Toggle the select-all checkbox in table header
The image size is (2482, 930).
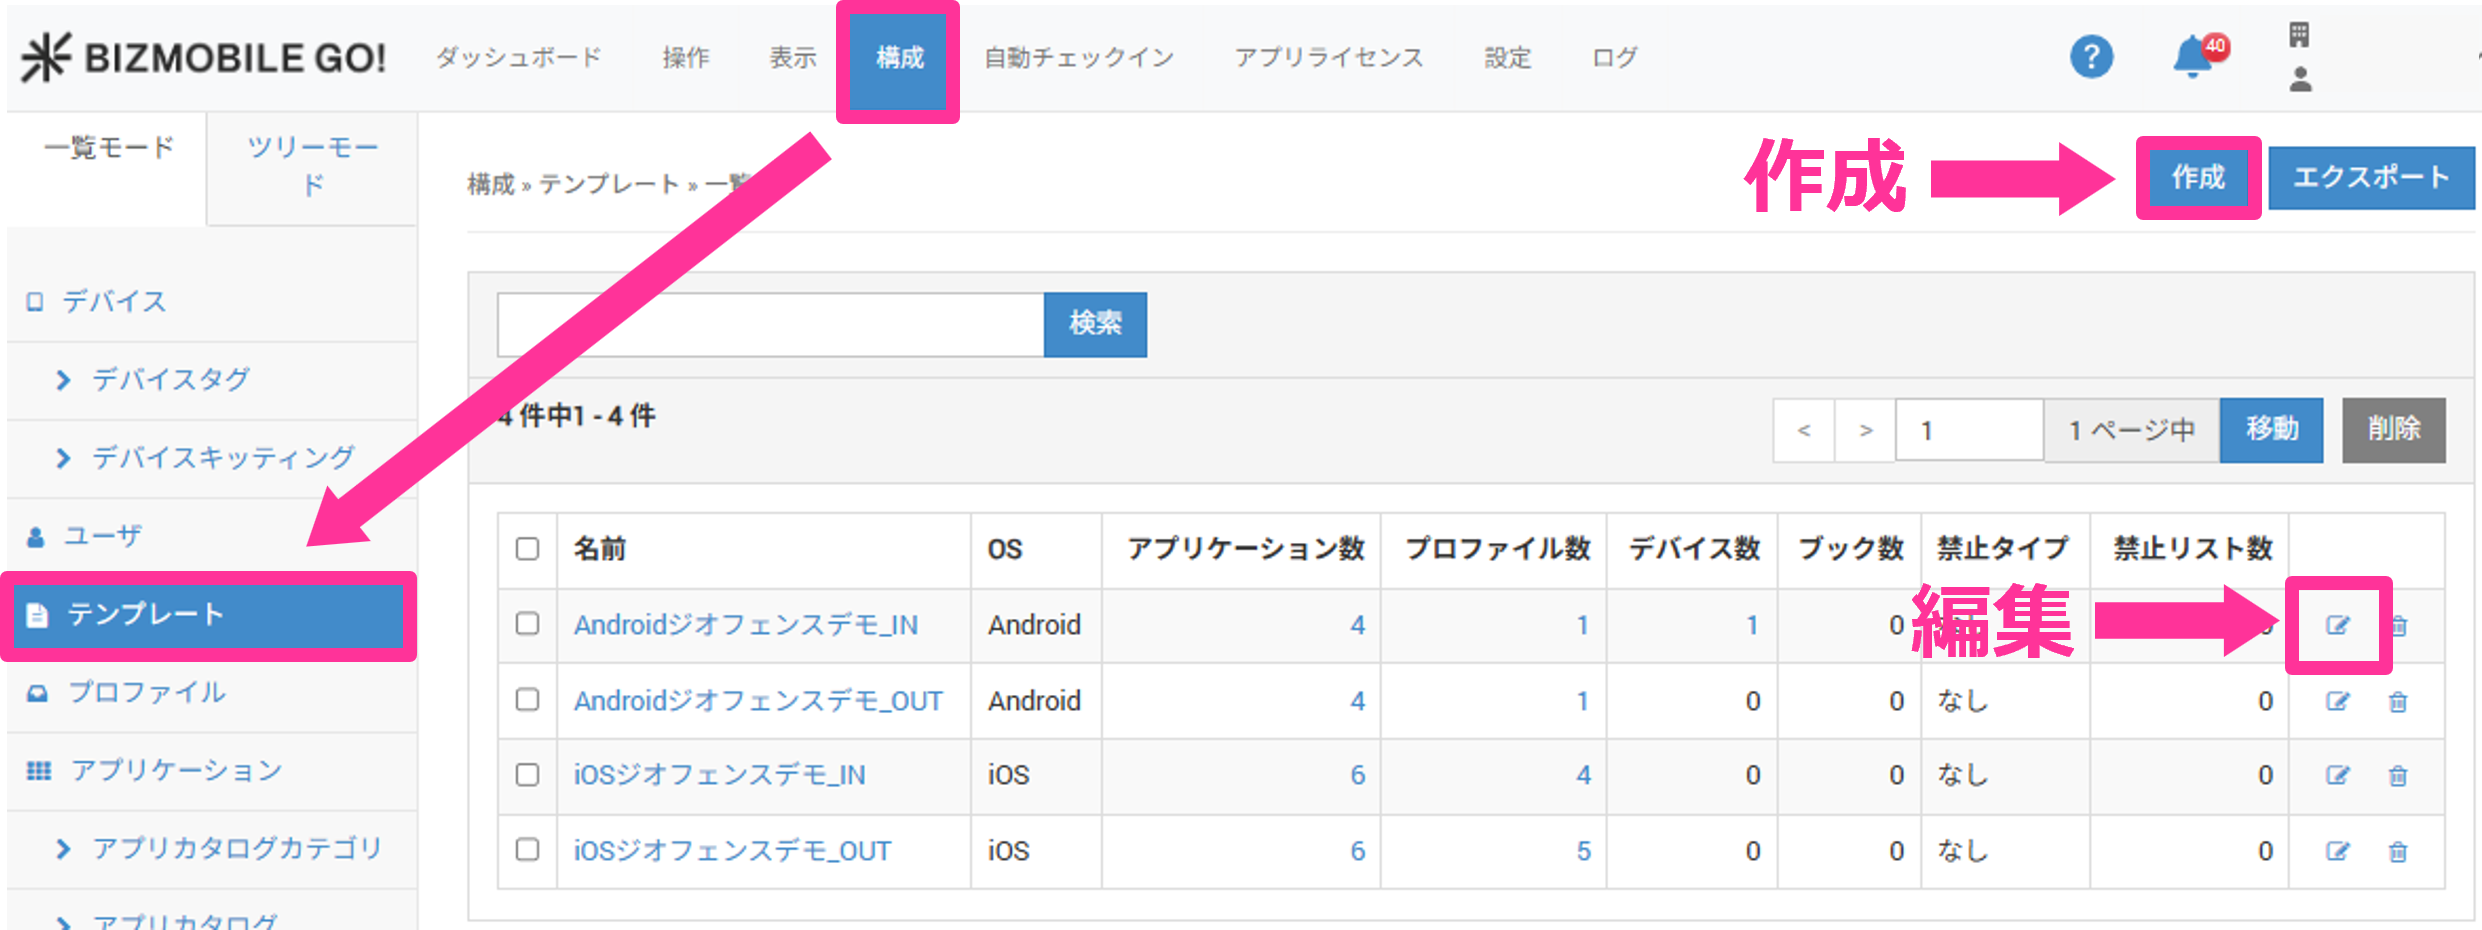[x=527, y=549]
